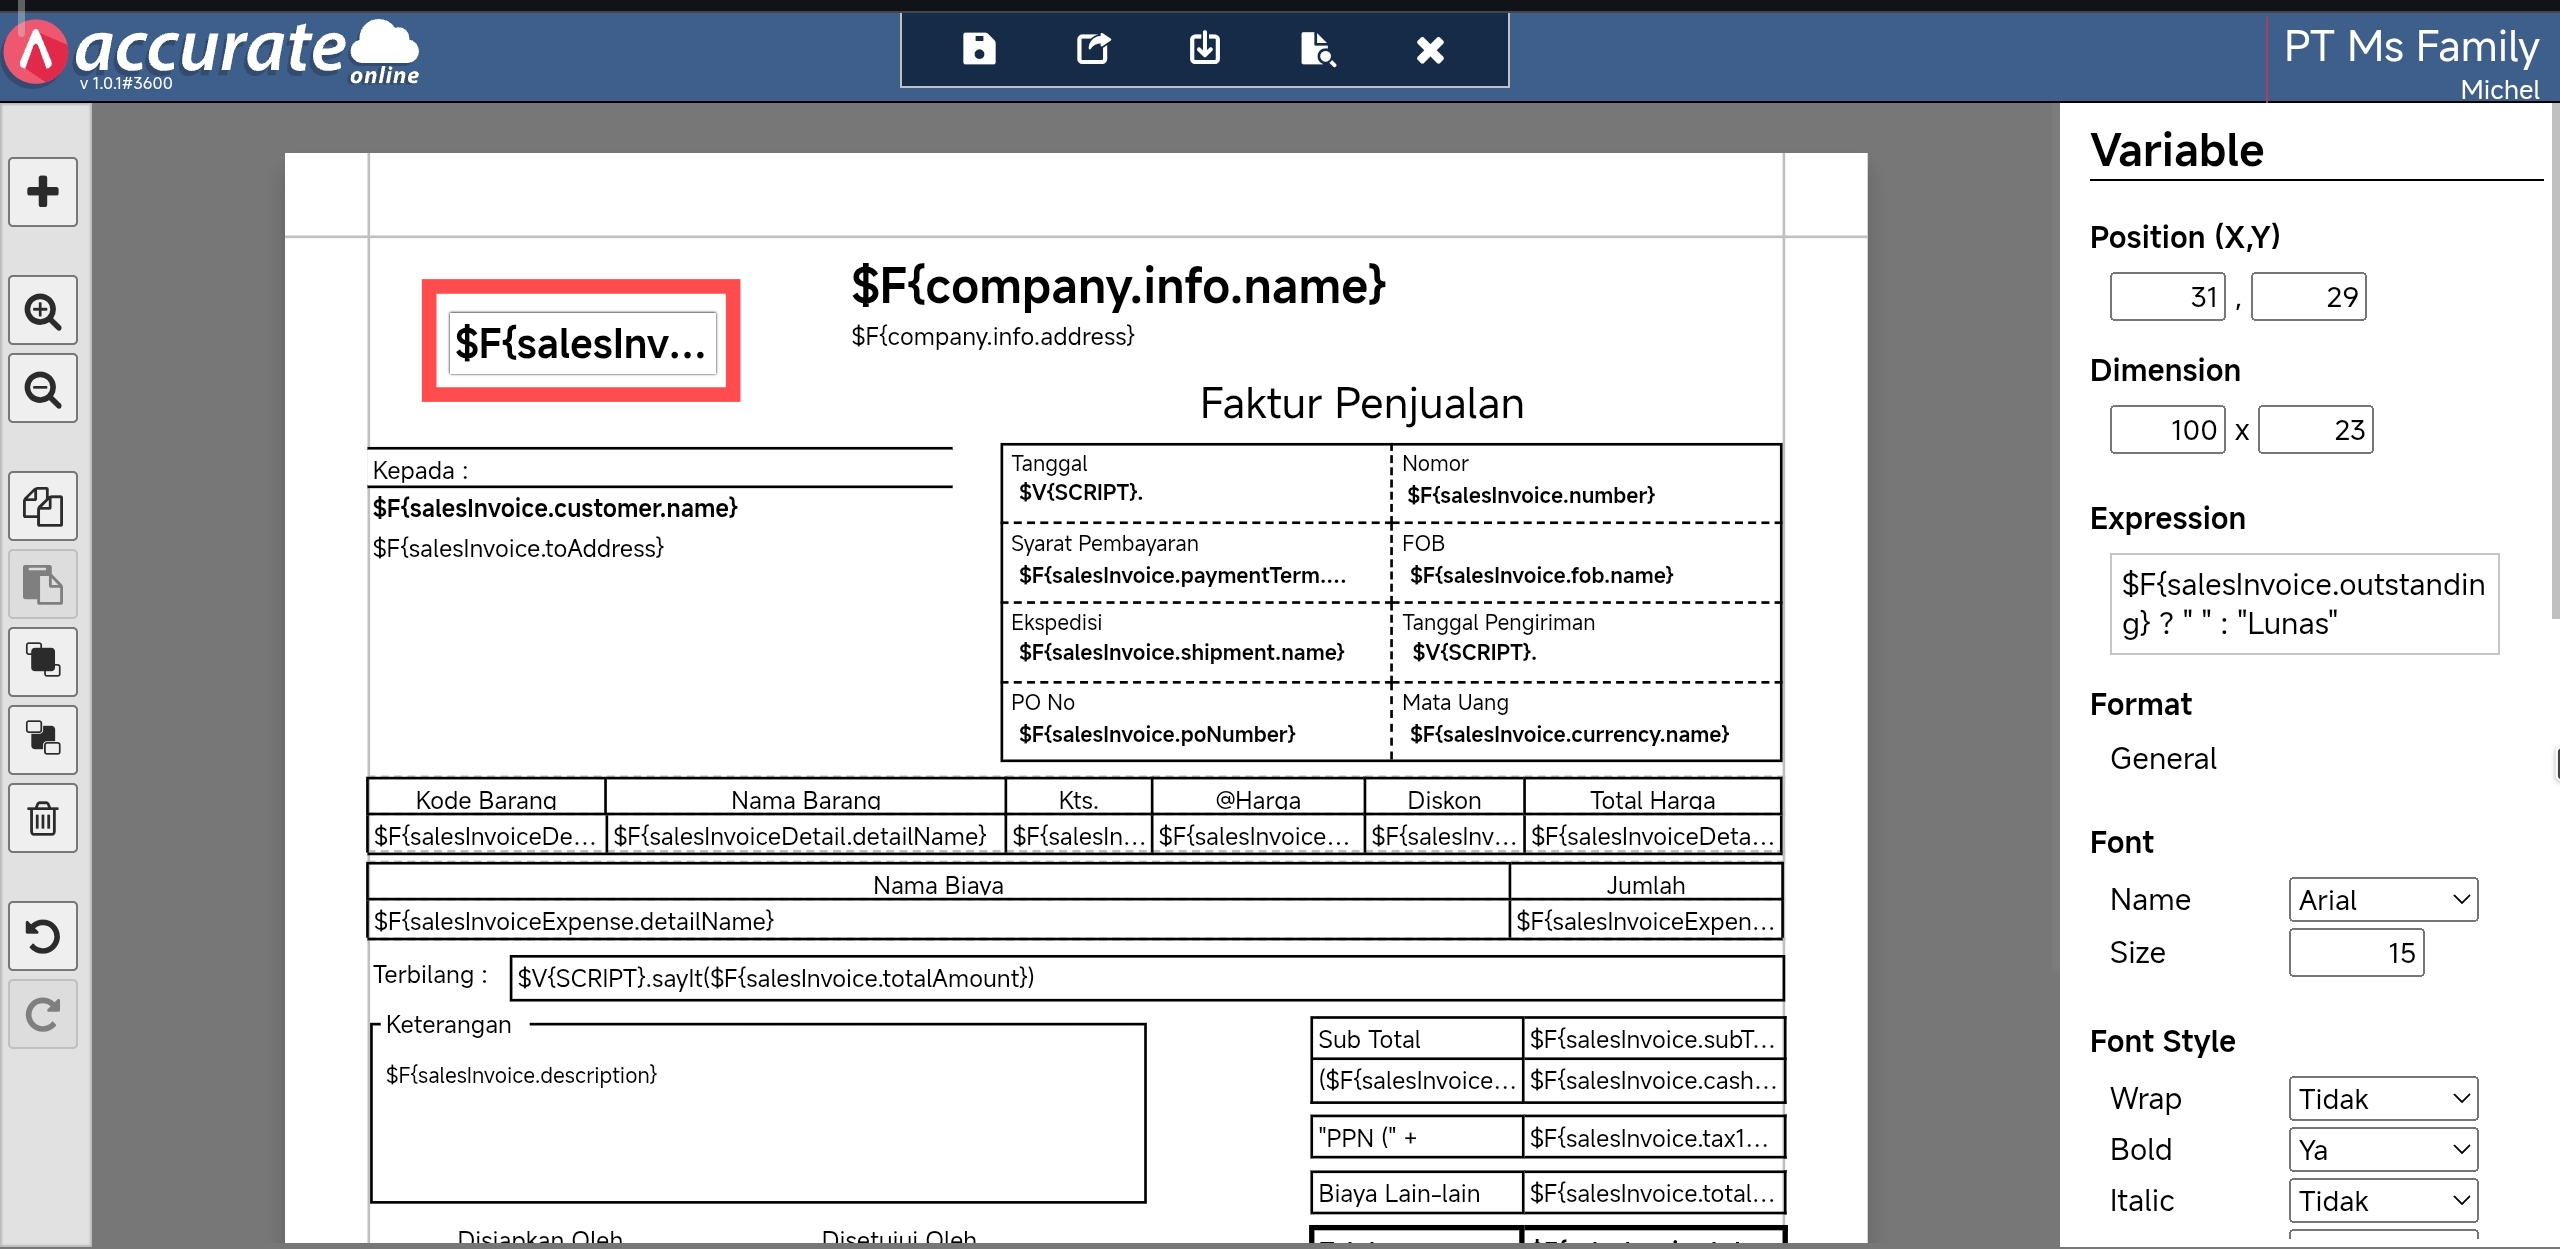Click the download import icon in top toolbar

coord(1204,49)
